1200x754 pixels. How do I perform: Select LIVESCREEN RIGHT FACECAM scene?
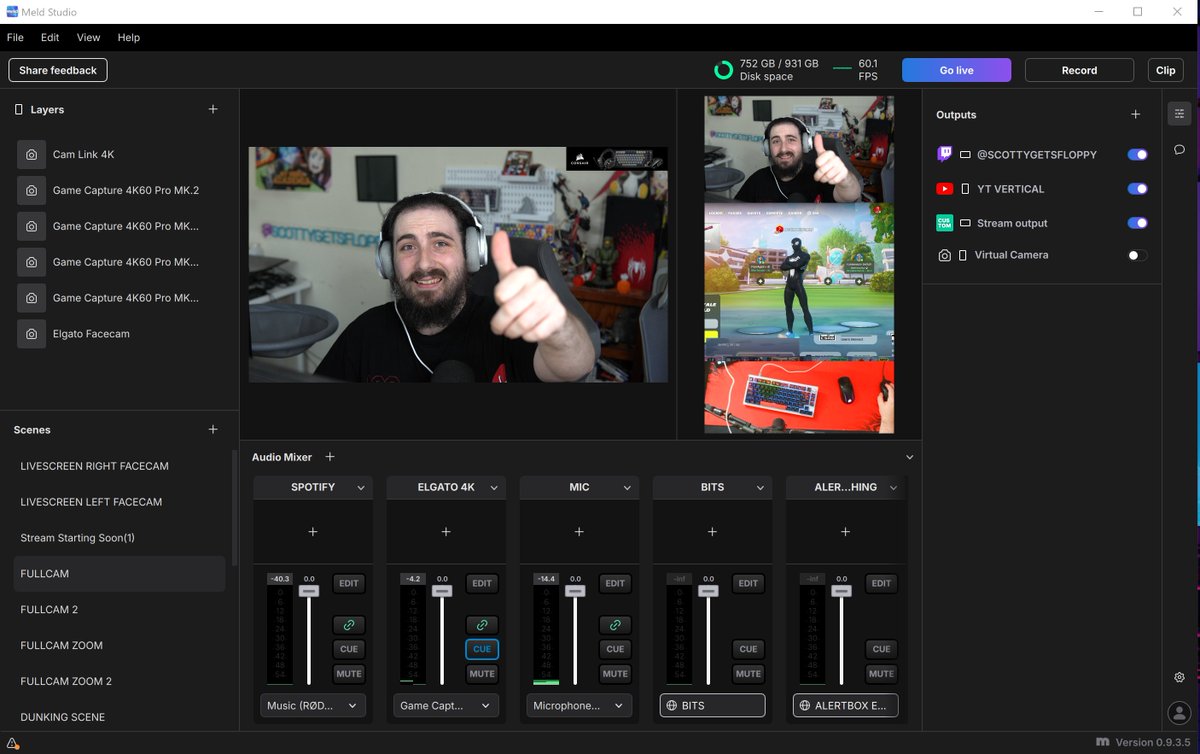pos(119,466)
